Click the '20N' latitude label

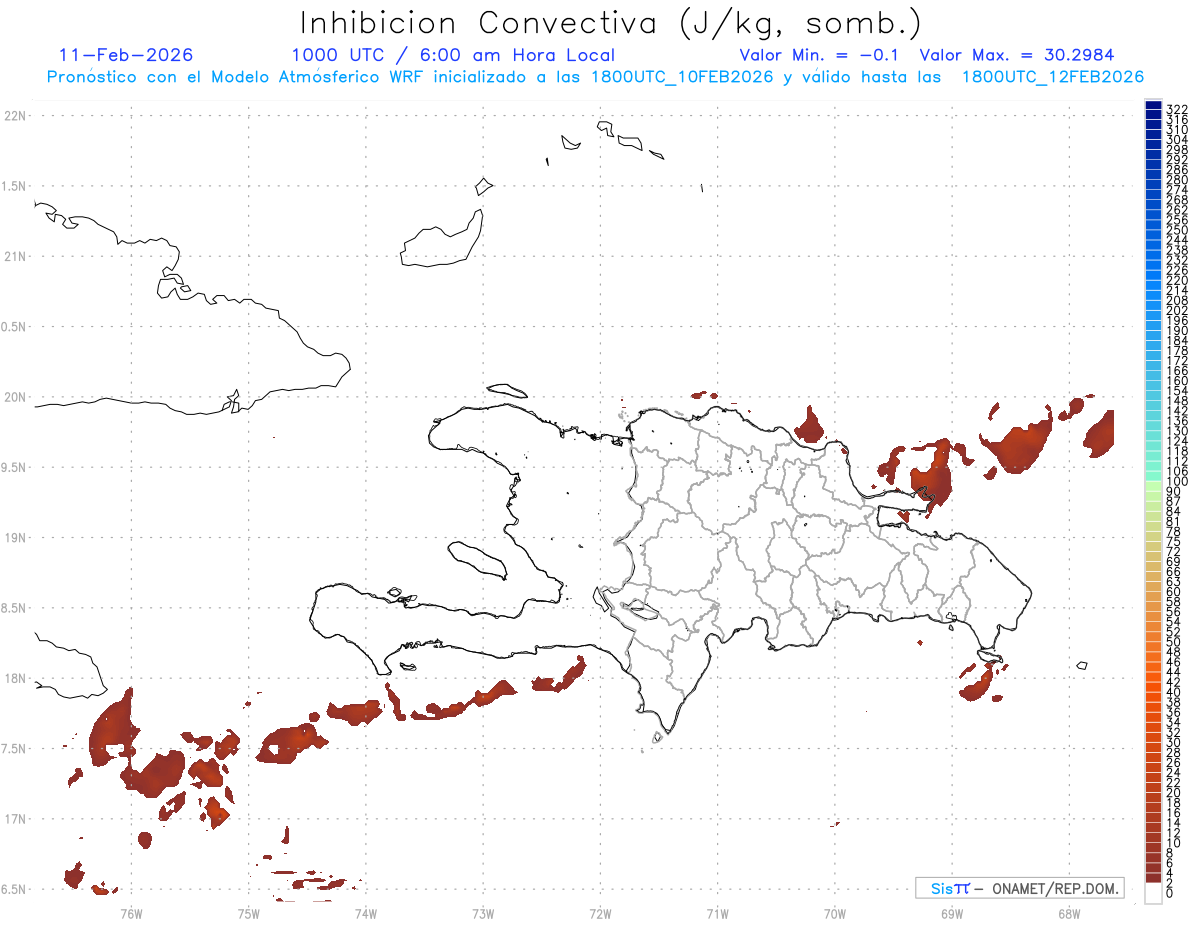pos(14,397)
